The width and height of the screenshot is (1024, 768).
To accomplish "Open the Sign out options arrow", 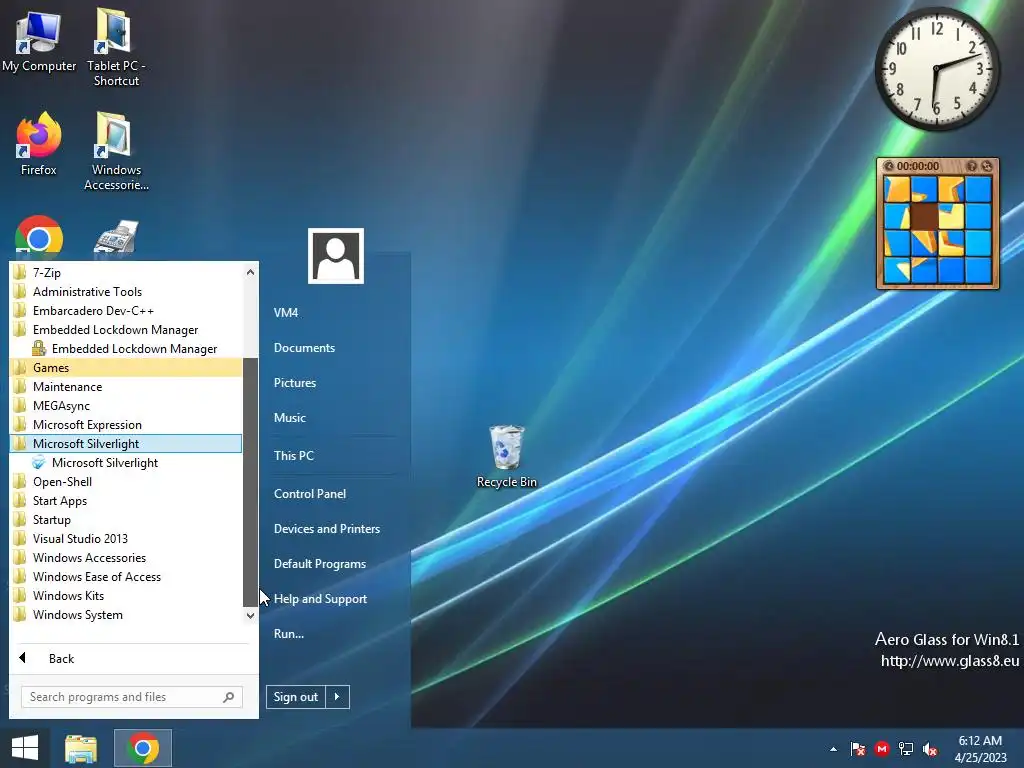I will [x=337, y=697].
